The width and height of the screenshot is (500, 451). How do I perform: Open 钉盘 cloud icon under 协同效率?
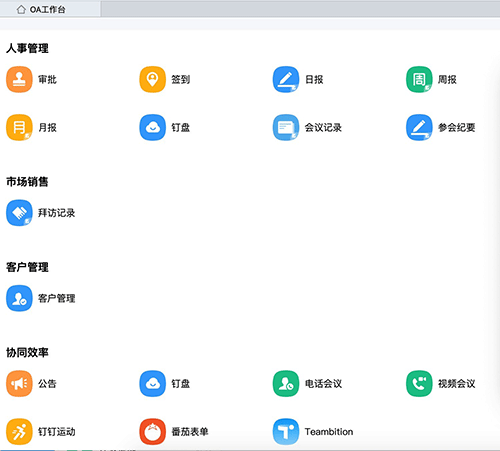coord(153,383)
